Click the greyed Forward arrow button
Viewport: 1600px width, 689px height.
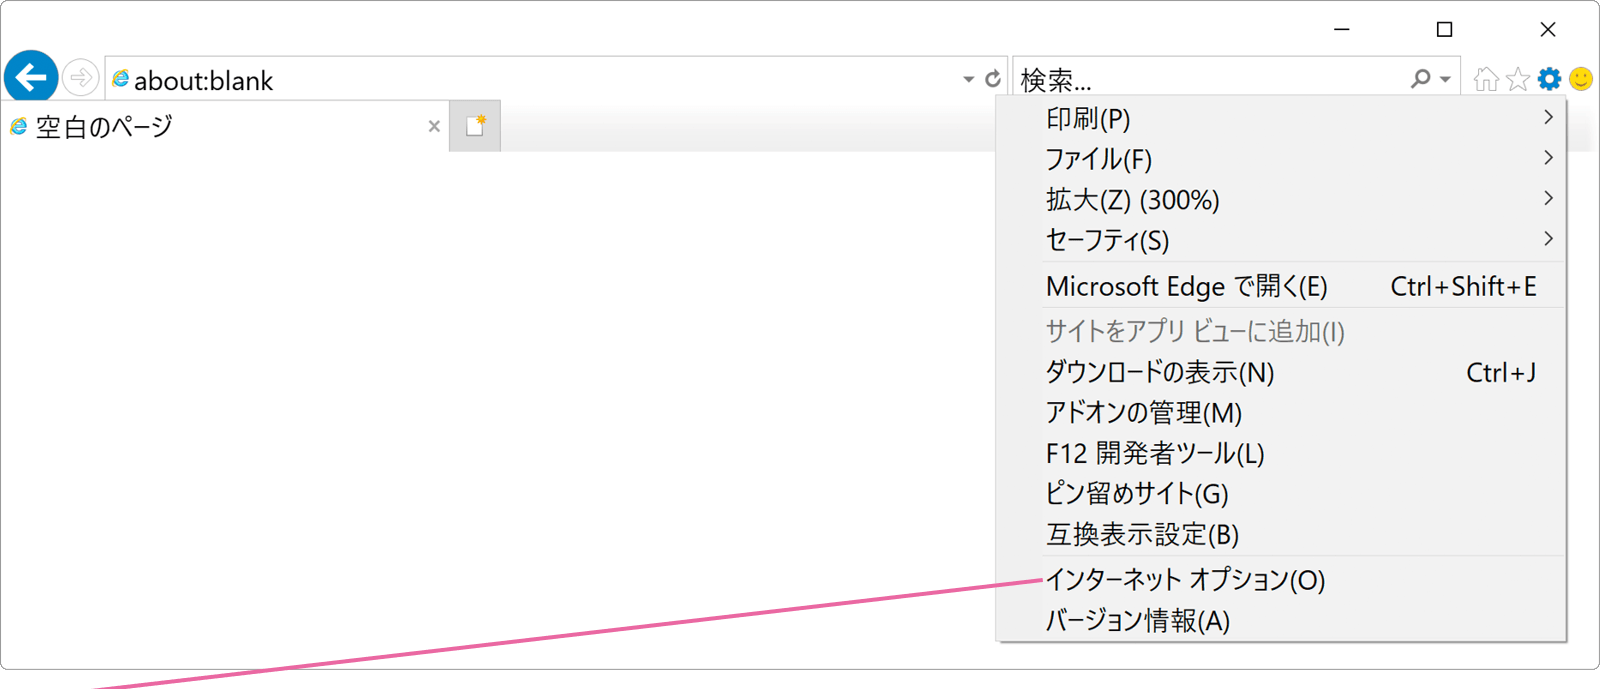80,77
